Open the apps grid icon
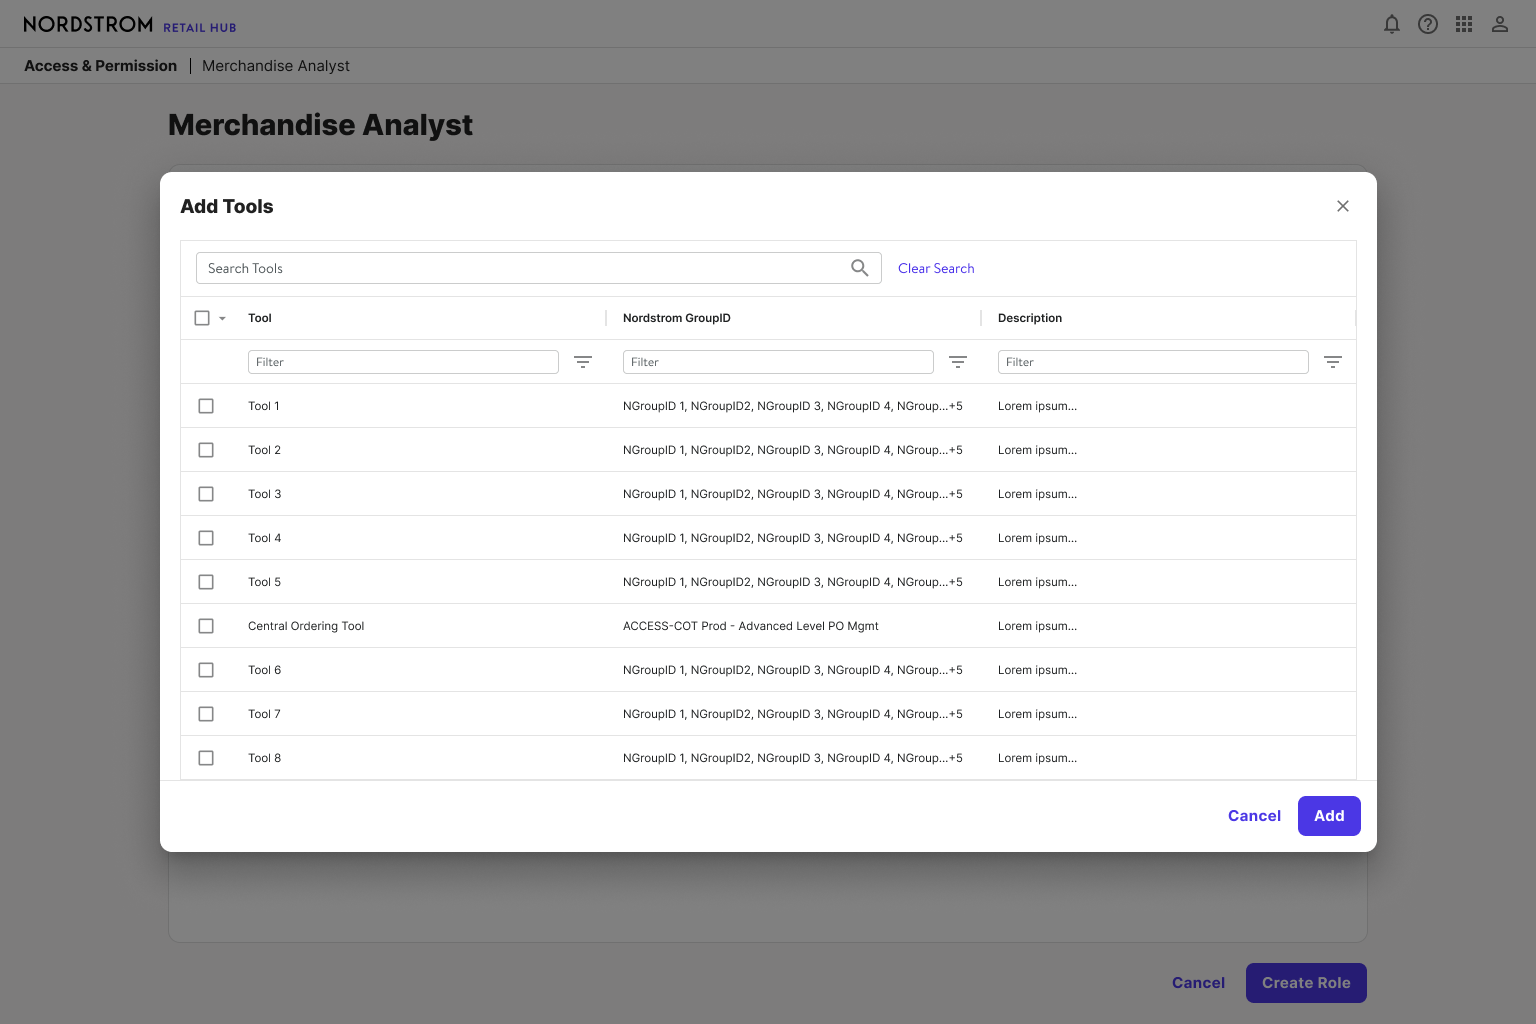Screen dimensions: 1536x1024 (x=1464, y=24)
